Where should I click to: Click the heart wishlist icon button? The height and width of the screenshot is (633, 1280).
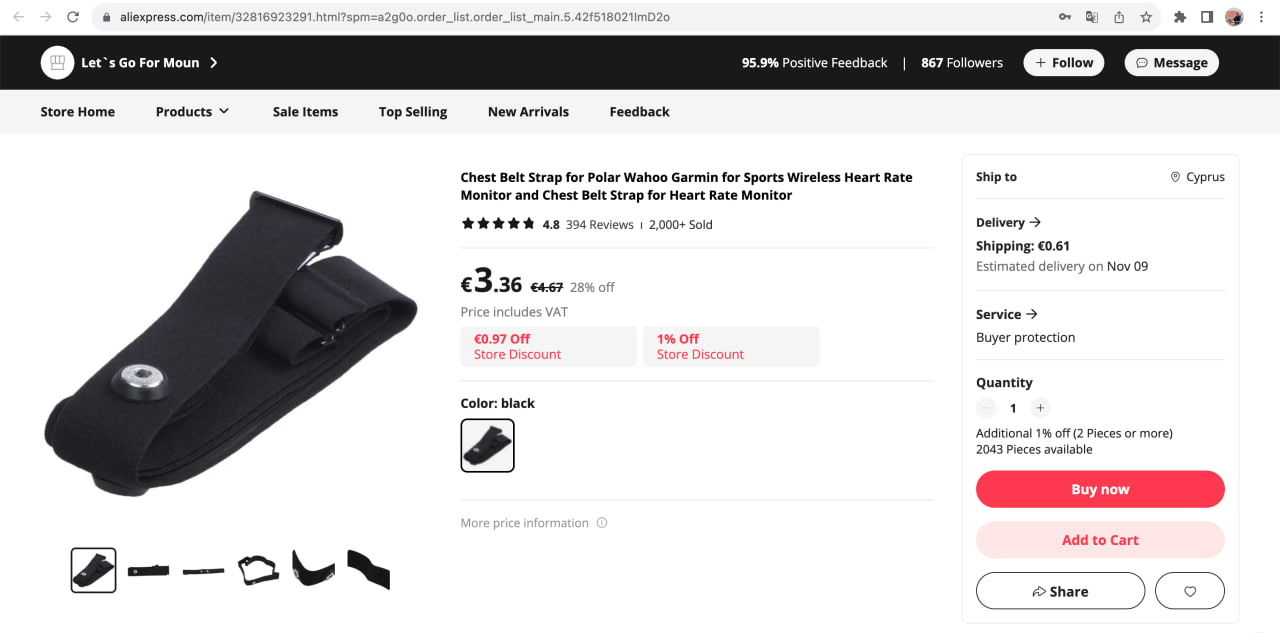1189,591
